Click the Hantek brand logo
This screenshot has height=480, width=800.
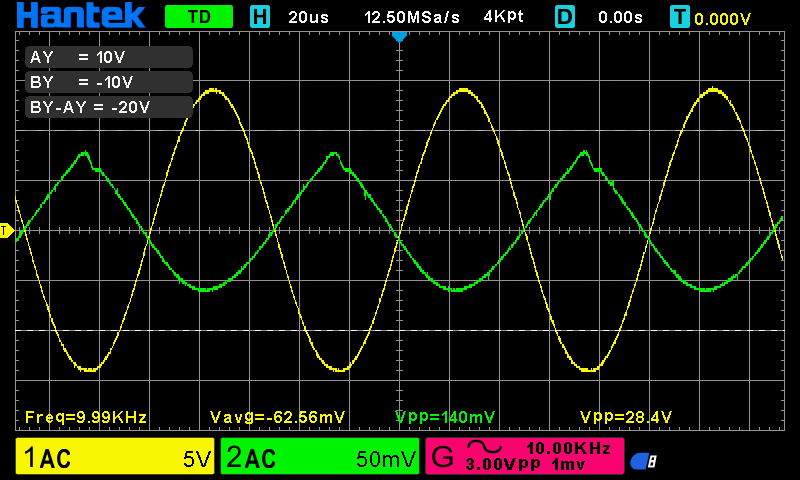click(x=81, y=16)
